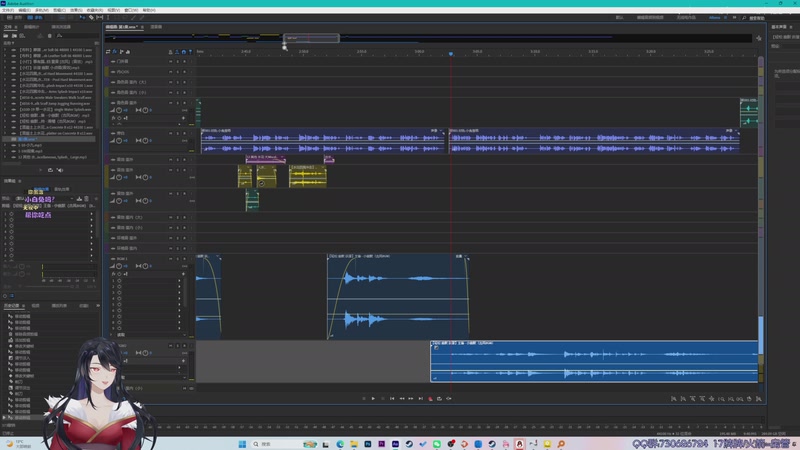Adjust the BGM 1 track volume knob
This screenshot has height=450, width=800.
point(118,266)
